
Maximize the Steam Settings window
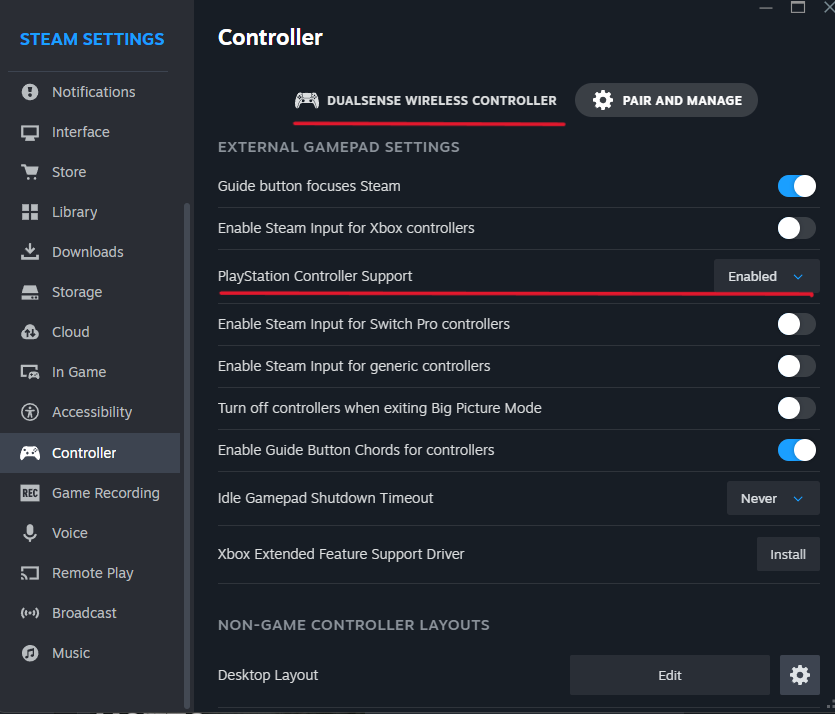click(797, 7)
